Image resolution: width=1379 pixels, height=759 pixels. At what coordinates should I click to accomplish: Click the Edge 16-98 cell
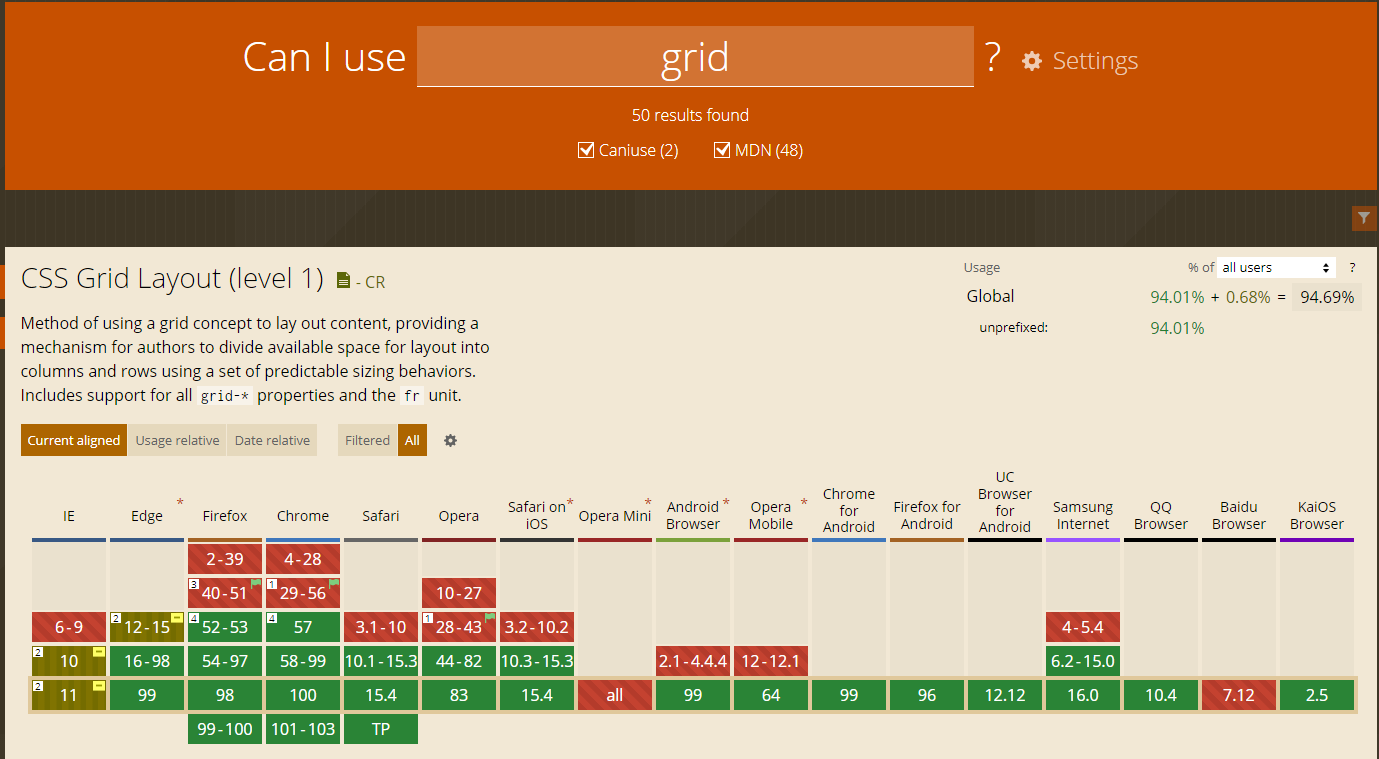click(147, 661)
